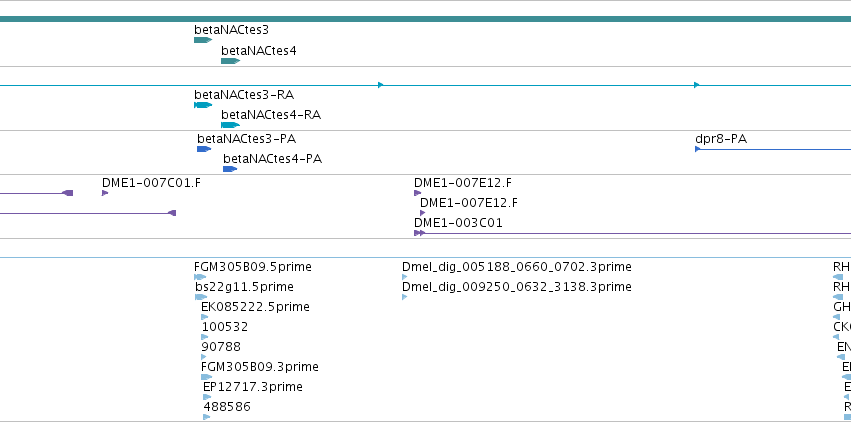Viewport: 851px width, 422px height.
Task: Click the DME1-007C01.F label text
Action: point(151,183)
